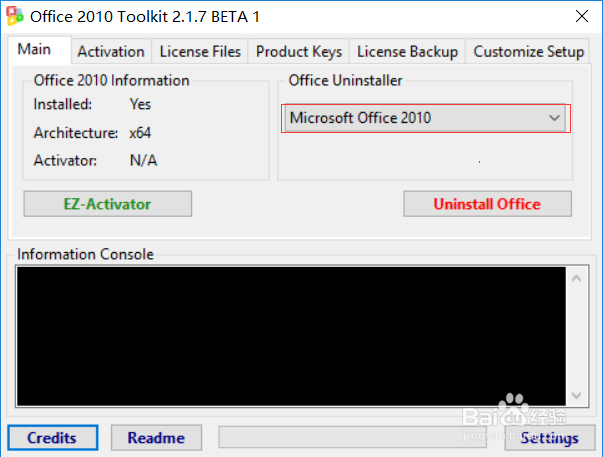Switch to the Main tab
The image size is (603, 457).
[x=35, y=50]
